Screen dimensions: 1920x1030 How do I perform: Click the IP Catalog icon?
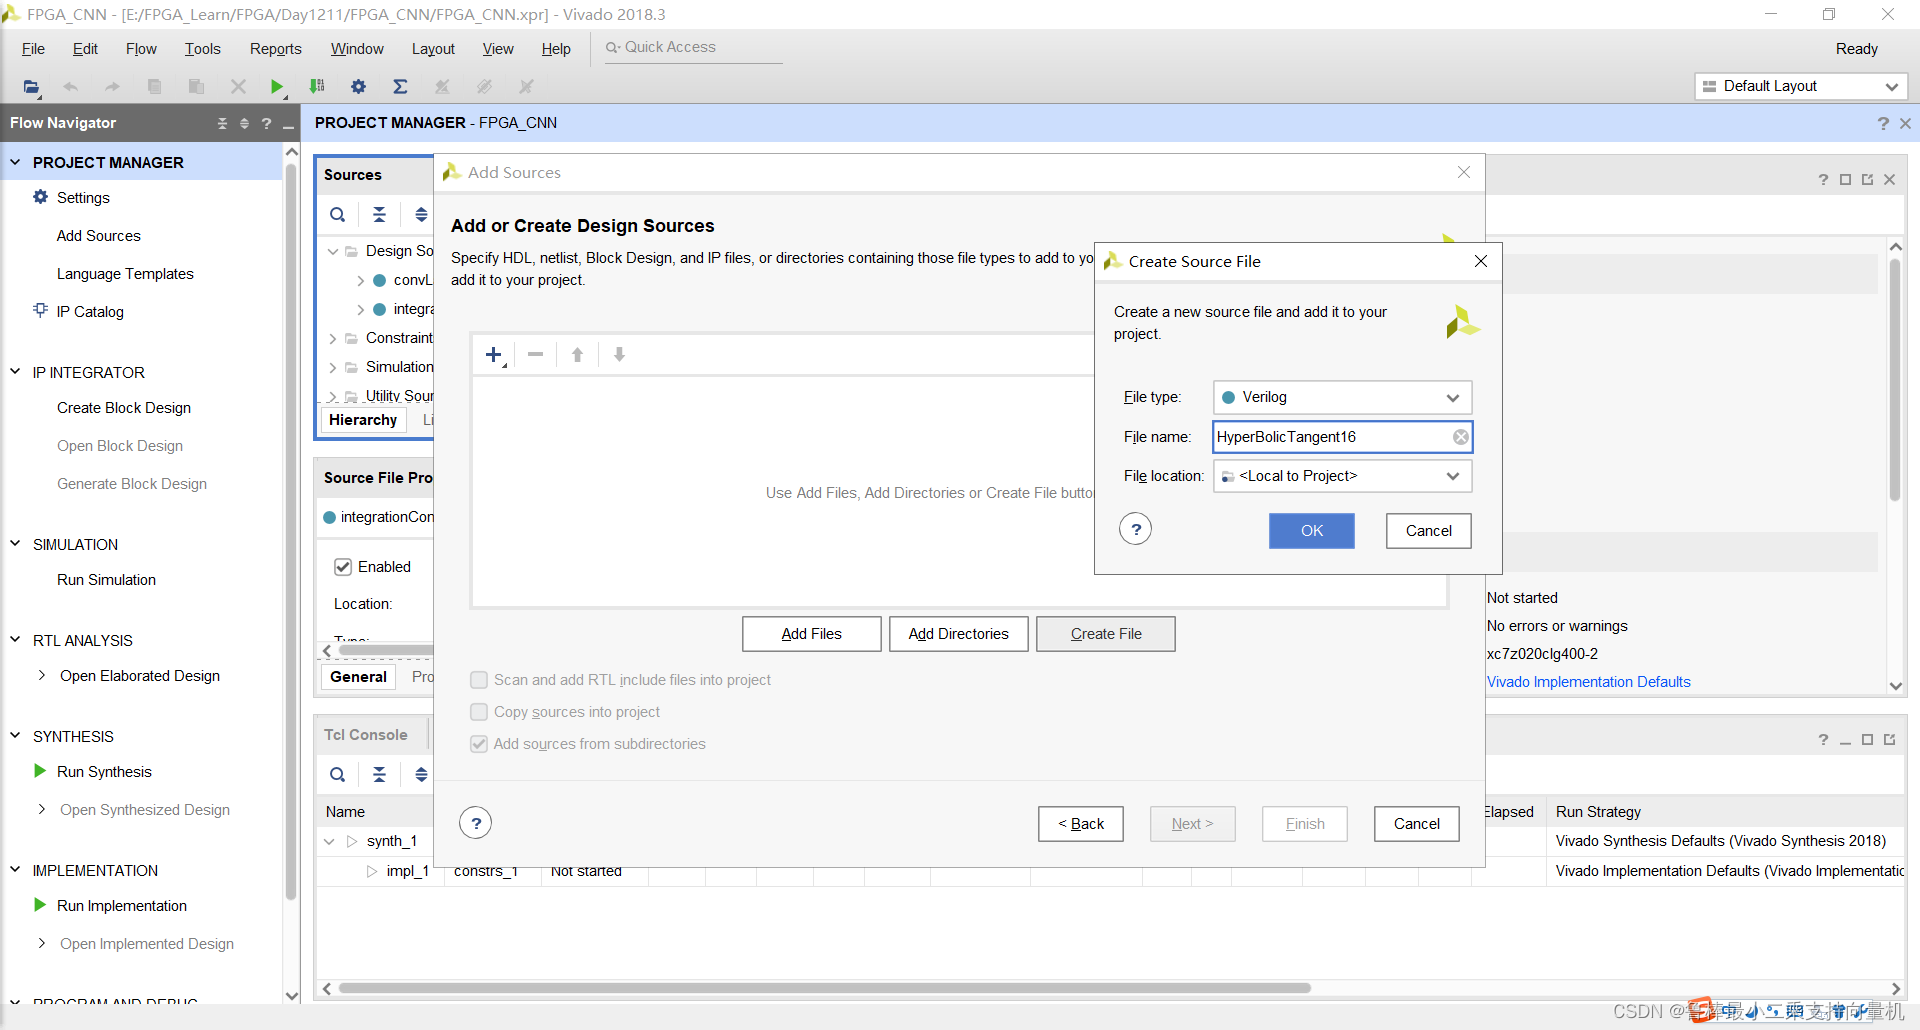40,311
